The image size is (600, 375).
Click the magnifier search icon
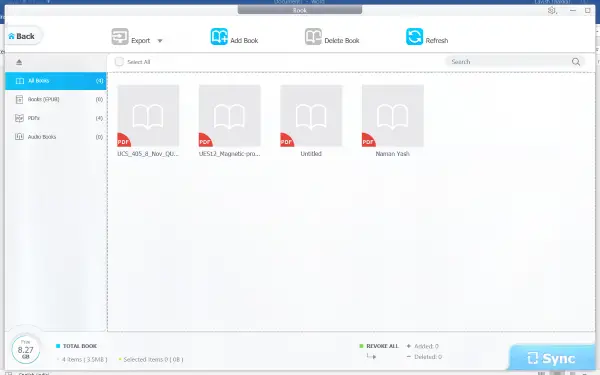(576, 62)
